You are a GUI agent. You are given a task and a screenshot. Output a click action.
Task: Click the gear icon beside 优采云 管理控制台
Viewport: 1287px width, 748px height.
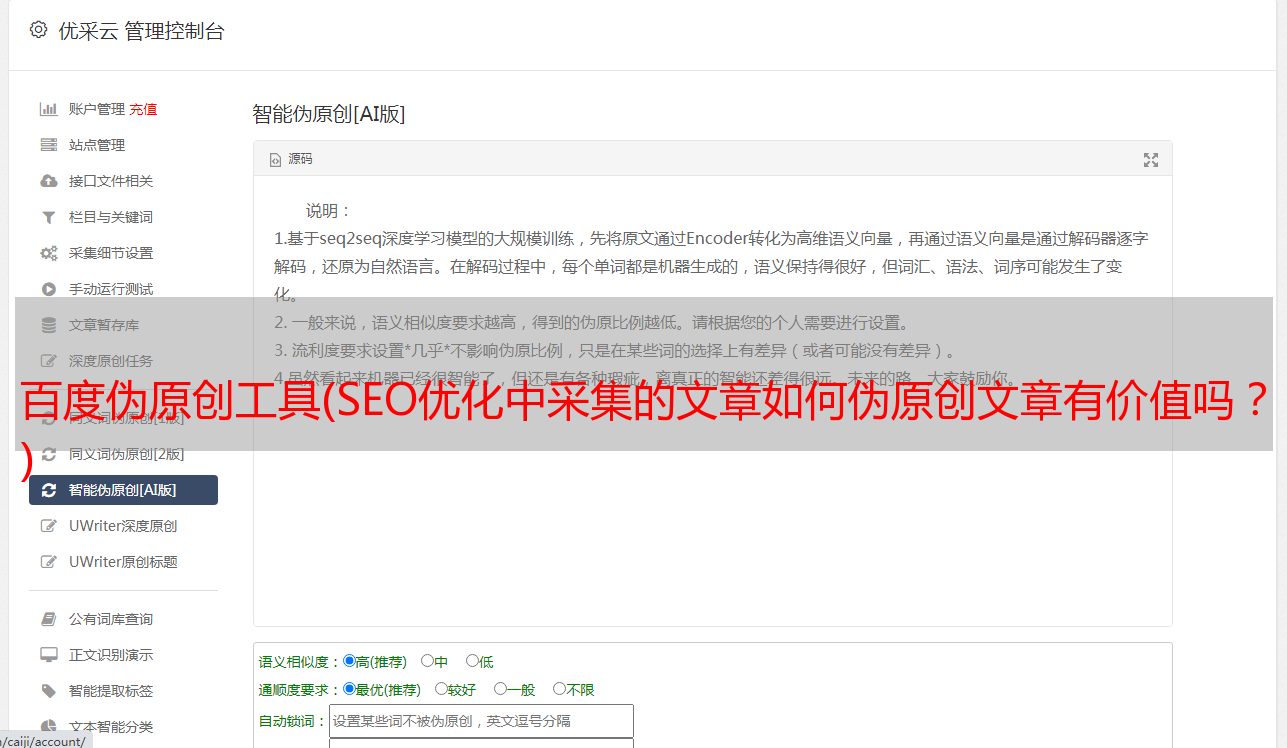click(x=38, y=30)
